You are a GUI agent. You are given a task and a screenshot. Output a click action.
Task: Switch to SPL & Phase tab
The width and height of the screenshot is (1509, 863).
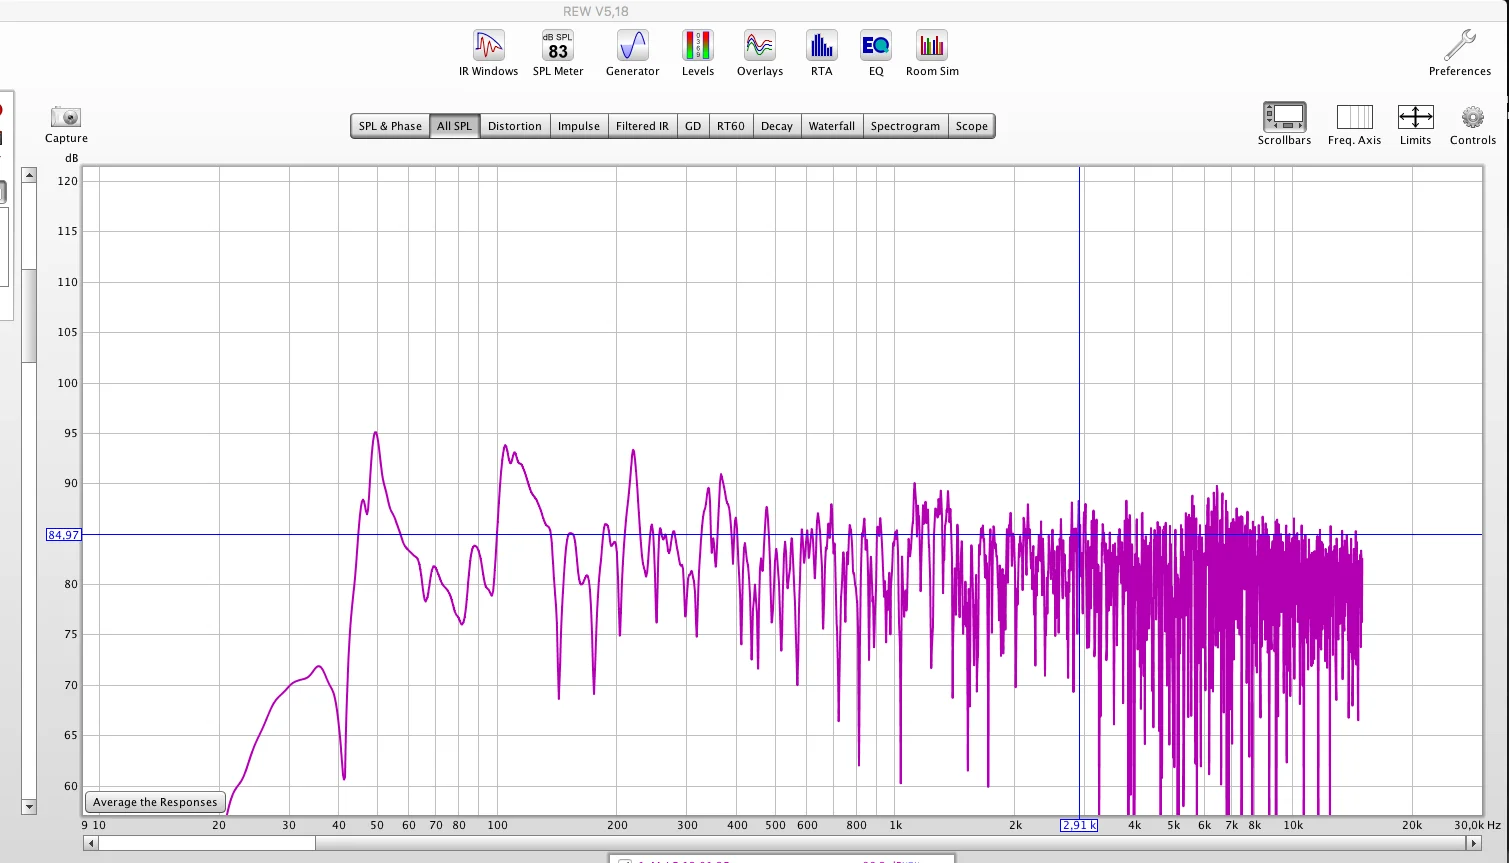[x=390, y=126]
